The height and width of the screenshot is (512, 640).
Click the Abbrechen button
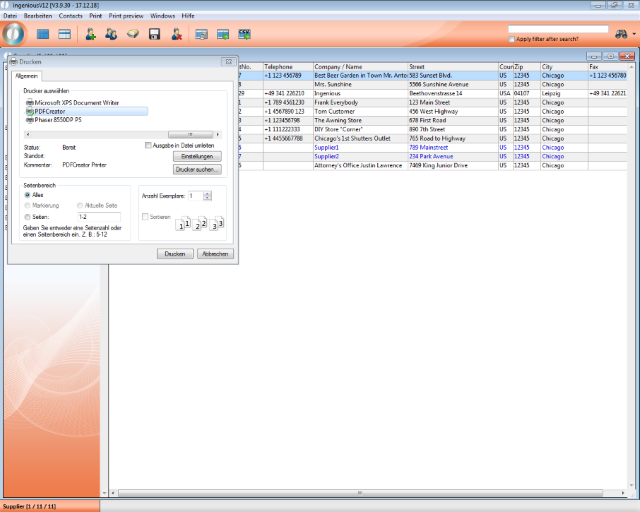[215, 254]
